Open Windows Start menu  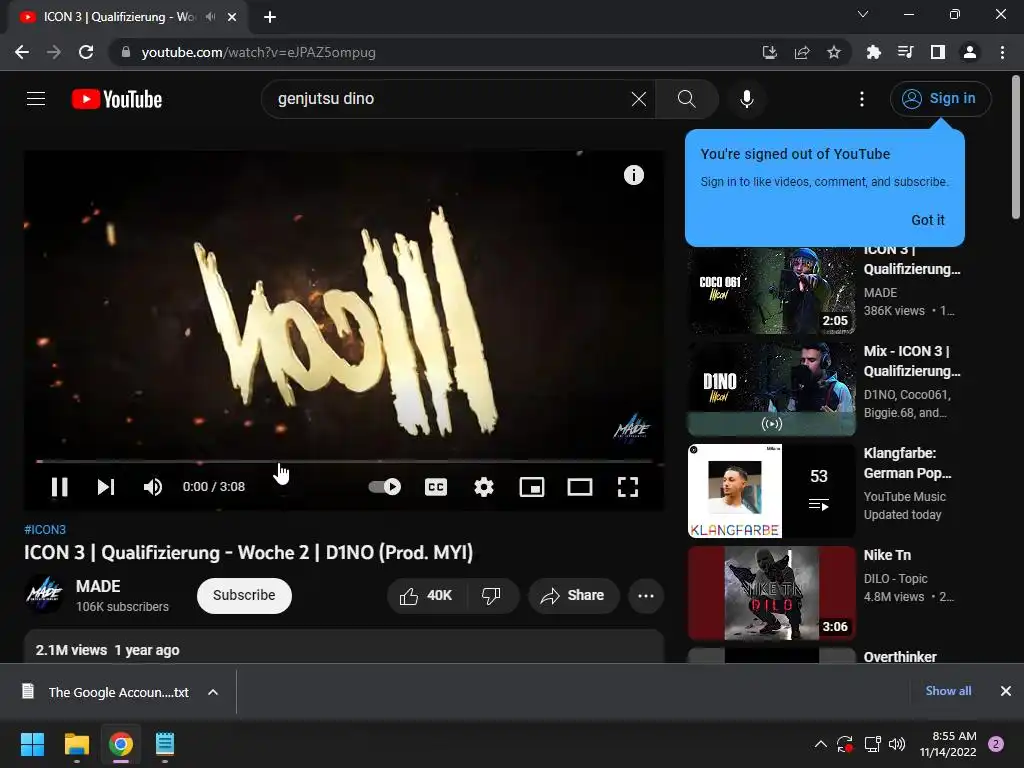[32, 744]
